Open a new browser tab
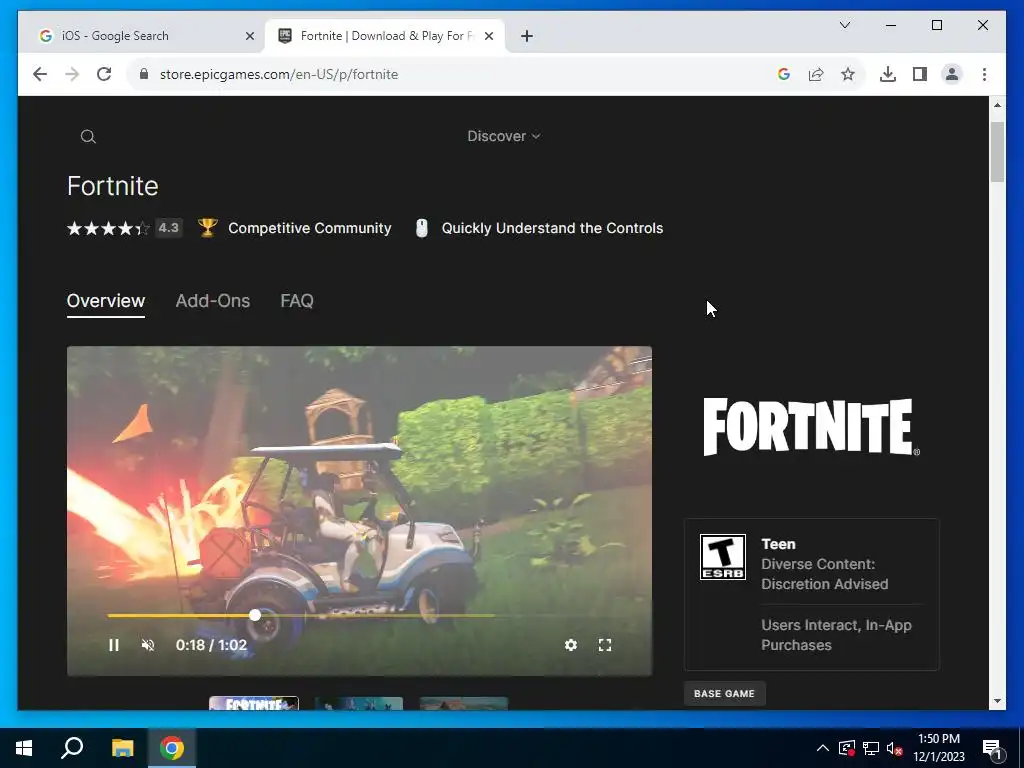Viewport: 1024px width, 768px height. click(x=527, y=36)
